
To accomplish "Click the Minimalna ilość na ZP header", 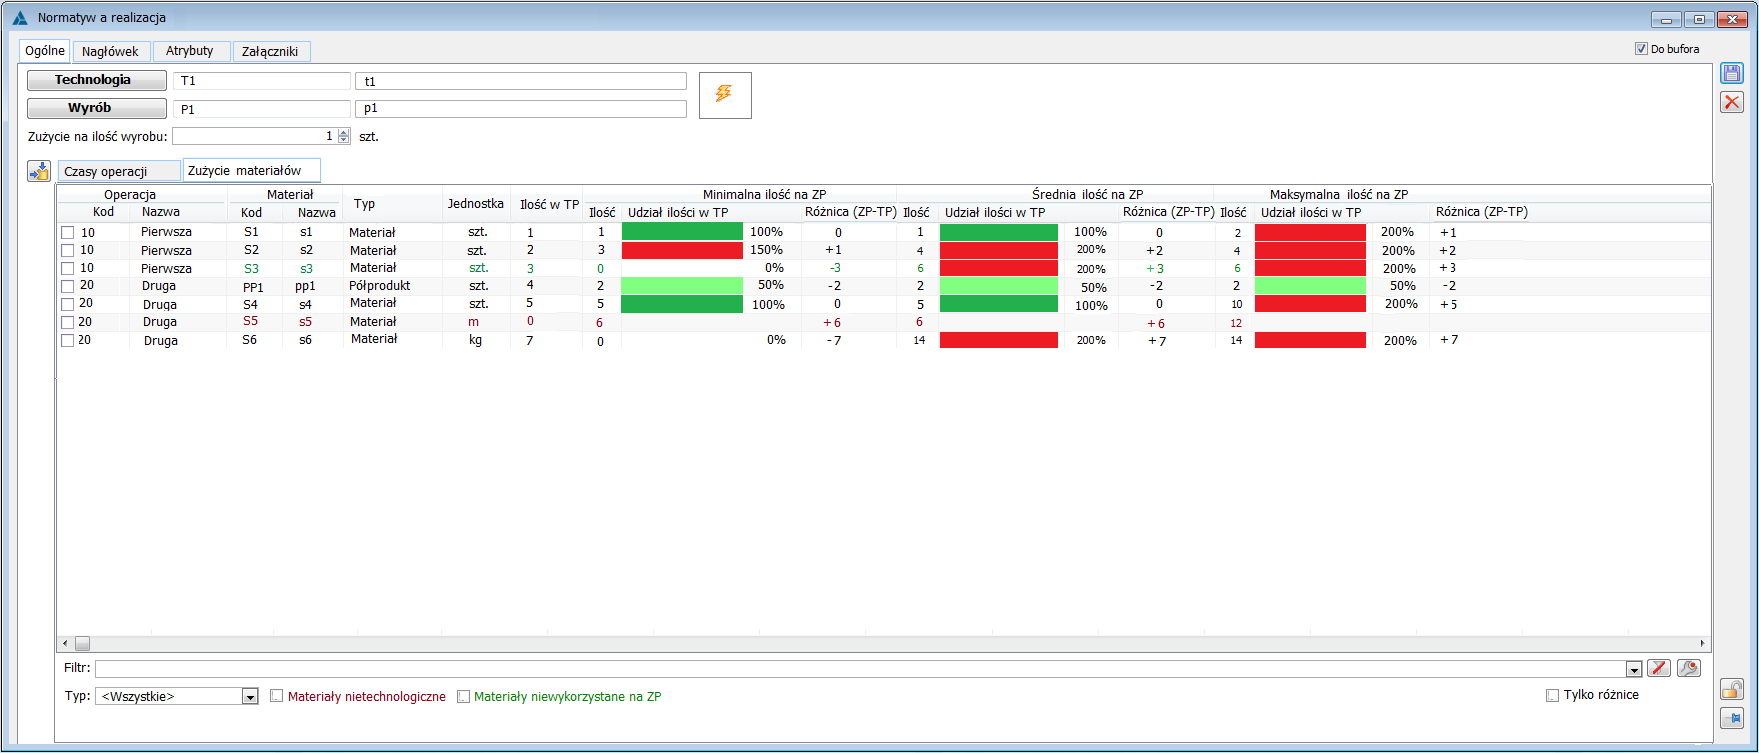I will tap(765, 194).
